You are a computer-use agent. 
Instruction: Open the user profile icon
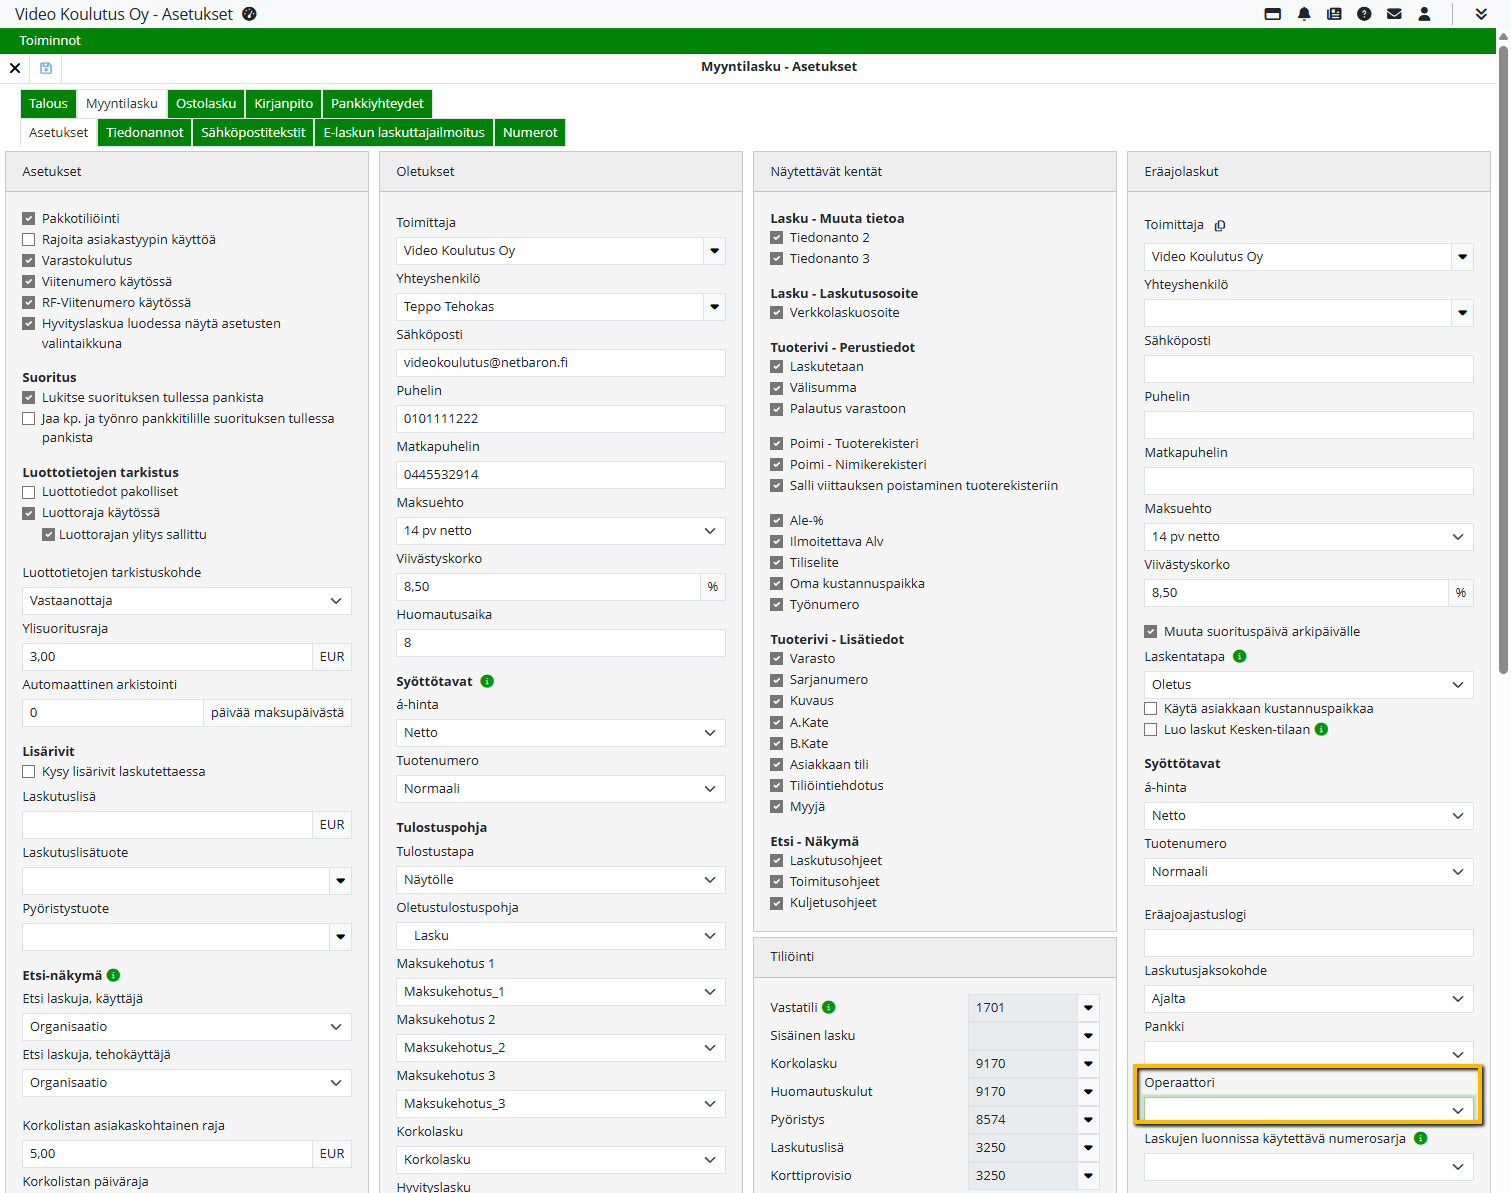pyautogui.click(x=1424, y=14)
